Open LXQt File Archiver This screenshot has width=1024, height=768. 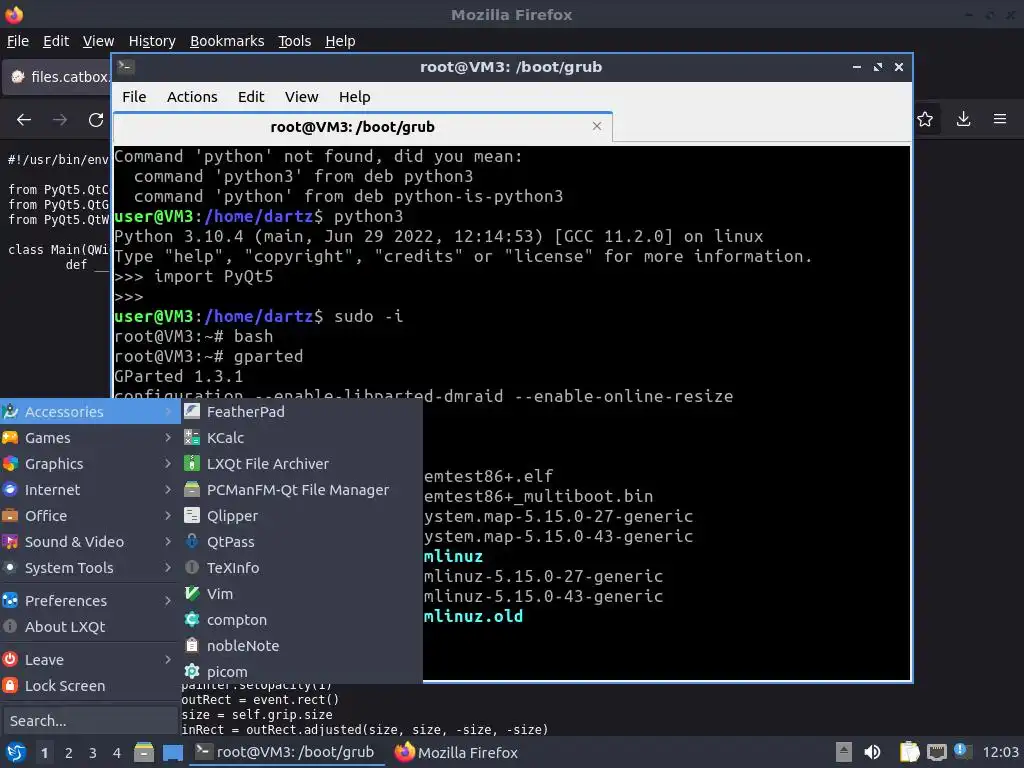pos(302,464)
